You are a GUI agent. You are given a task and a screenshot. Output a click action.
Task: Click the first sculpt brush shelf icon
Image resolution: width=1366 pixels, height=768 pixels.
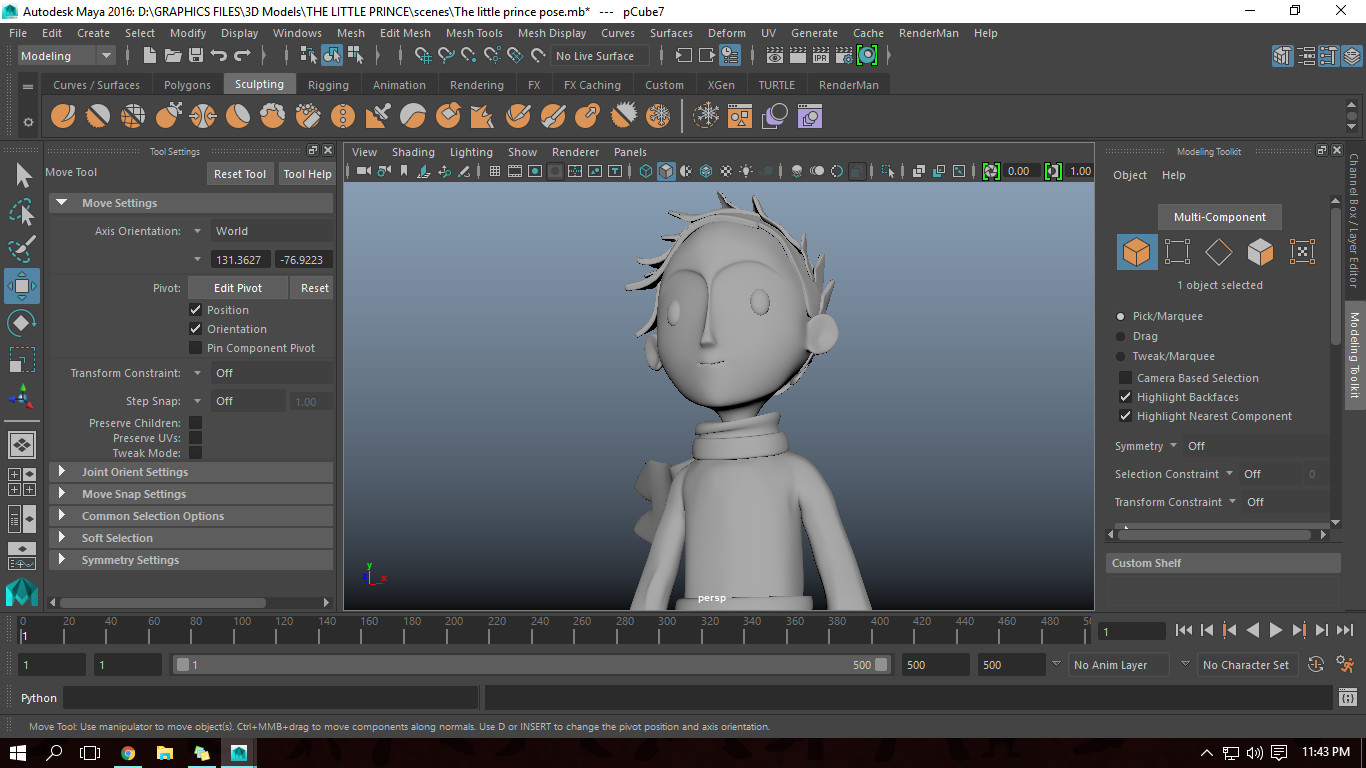click(x=63, y=117)
